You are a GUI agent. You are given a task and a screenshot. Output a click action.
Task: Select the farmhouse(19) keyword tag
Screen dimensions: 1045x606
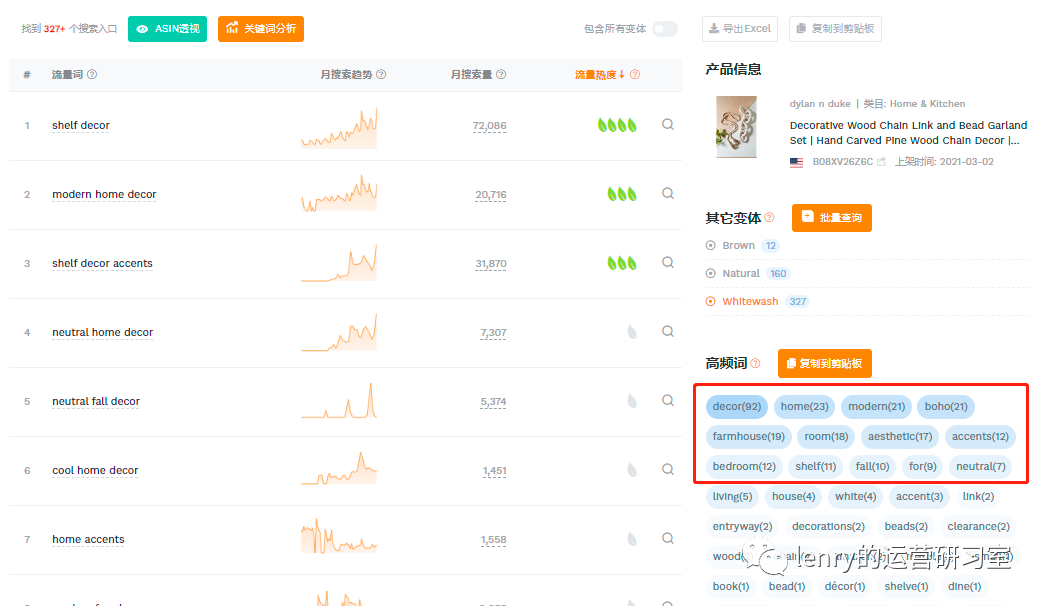tap(748, 437)
